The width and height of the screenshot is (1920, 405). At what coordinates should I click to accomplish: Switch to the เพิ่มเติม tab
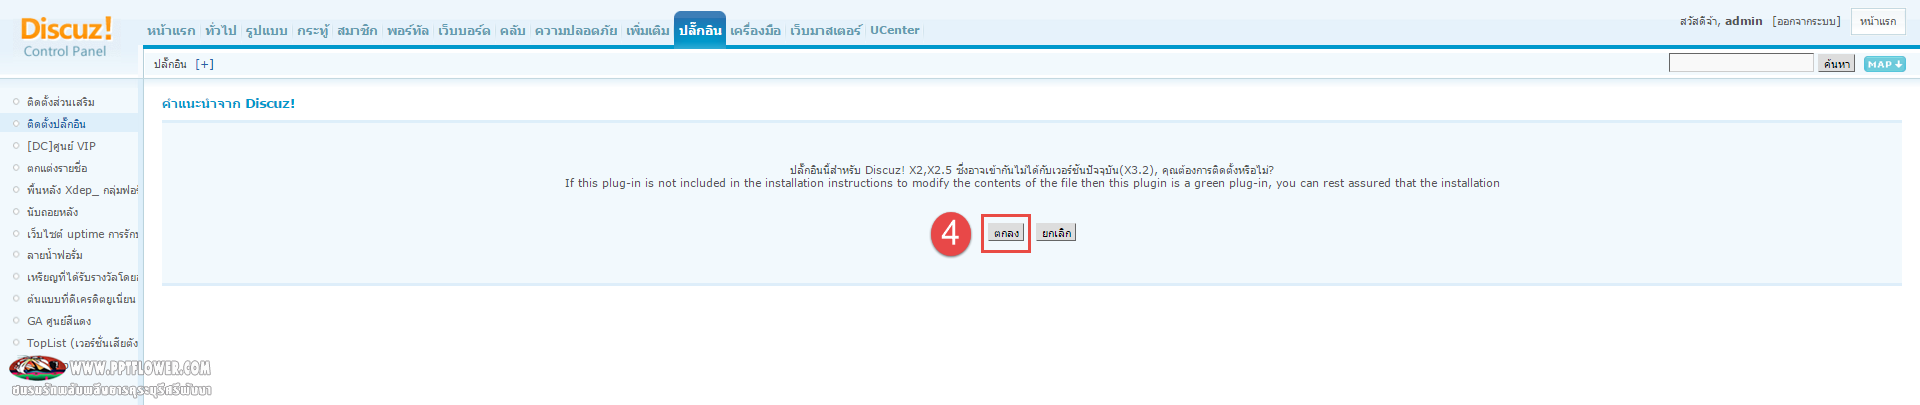[x=648, y=31]
